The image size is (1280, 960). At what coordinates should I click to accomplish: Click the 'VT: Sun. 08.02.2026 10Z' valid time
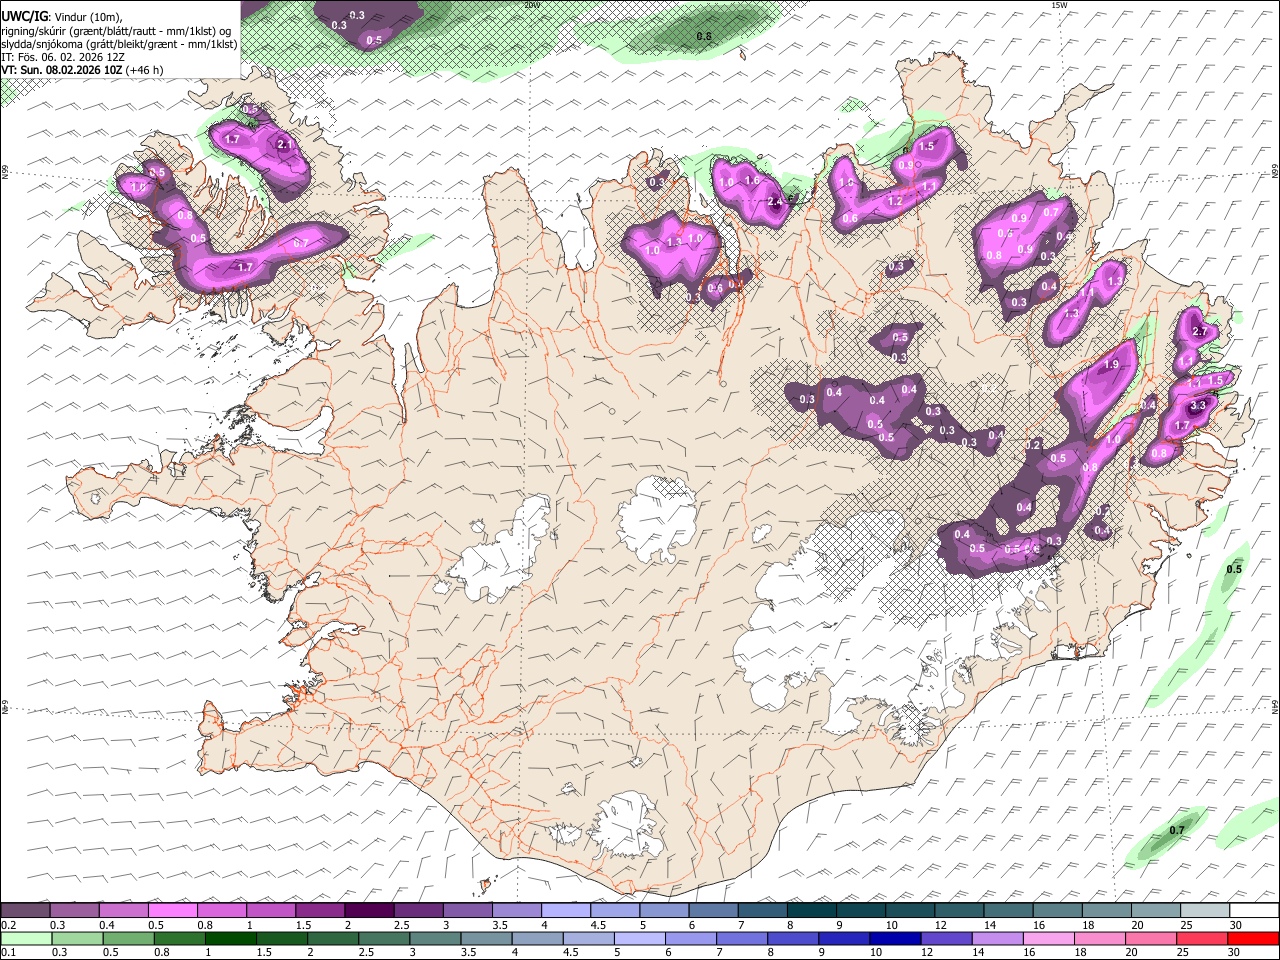[x=63, y=70]
